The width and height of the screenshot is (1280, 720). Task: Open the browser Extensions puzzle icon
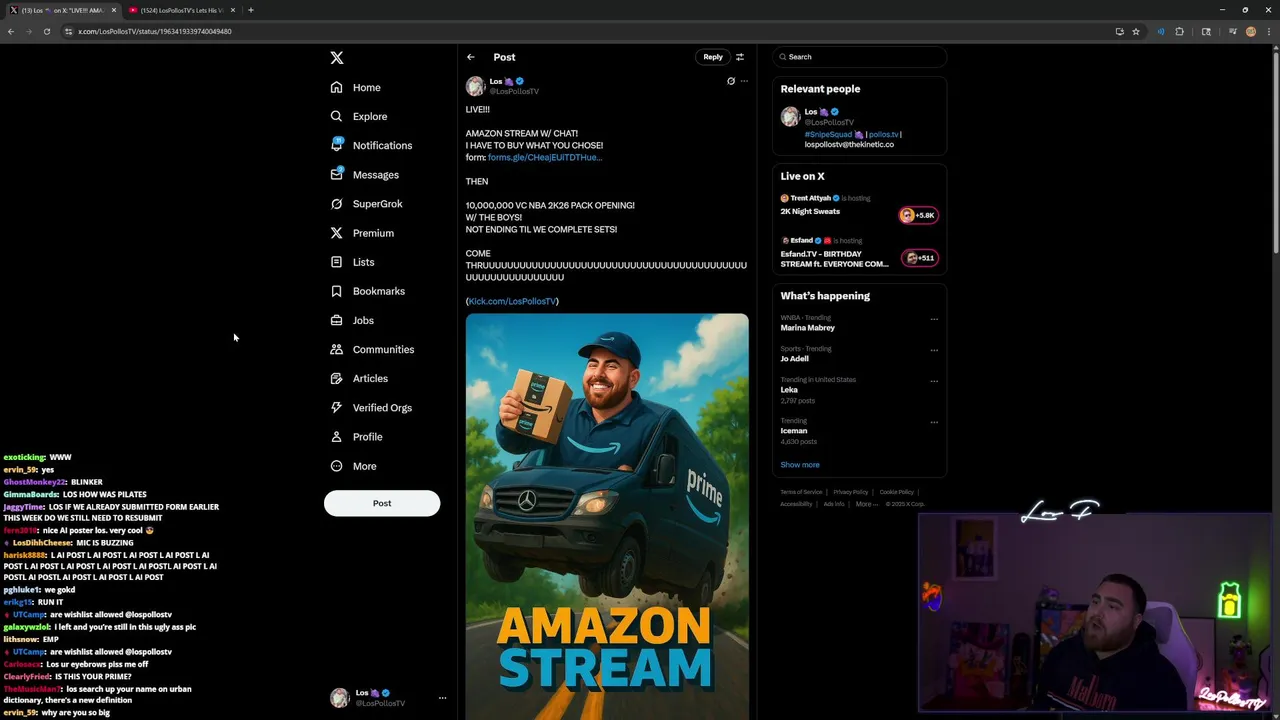click(1179, 31)
